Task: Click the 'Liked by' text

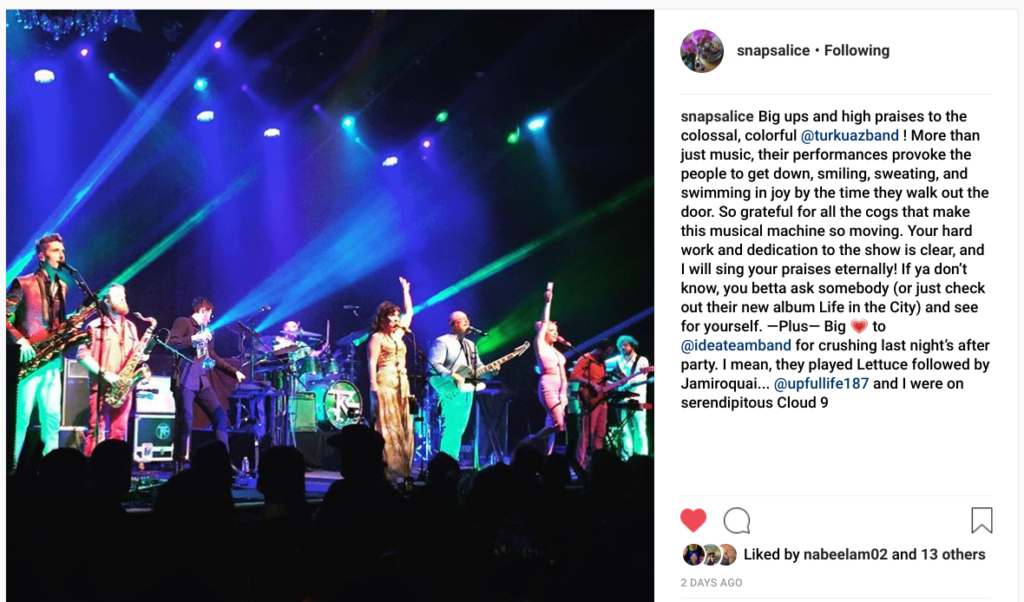Action: coord(771,554)
